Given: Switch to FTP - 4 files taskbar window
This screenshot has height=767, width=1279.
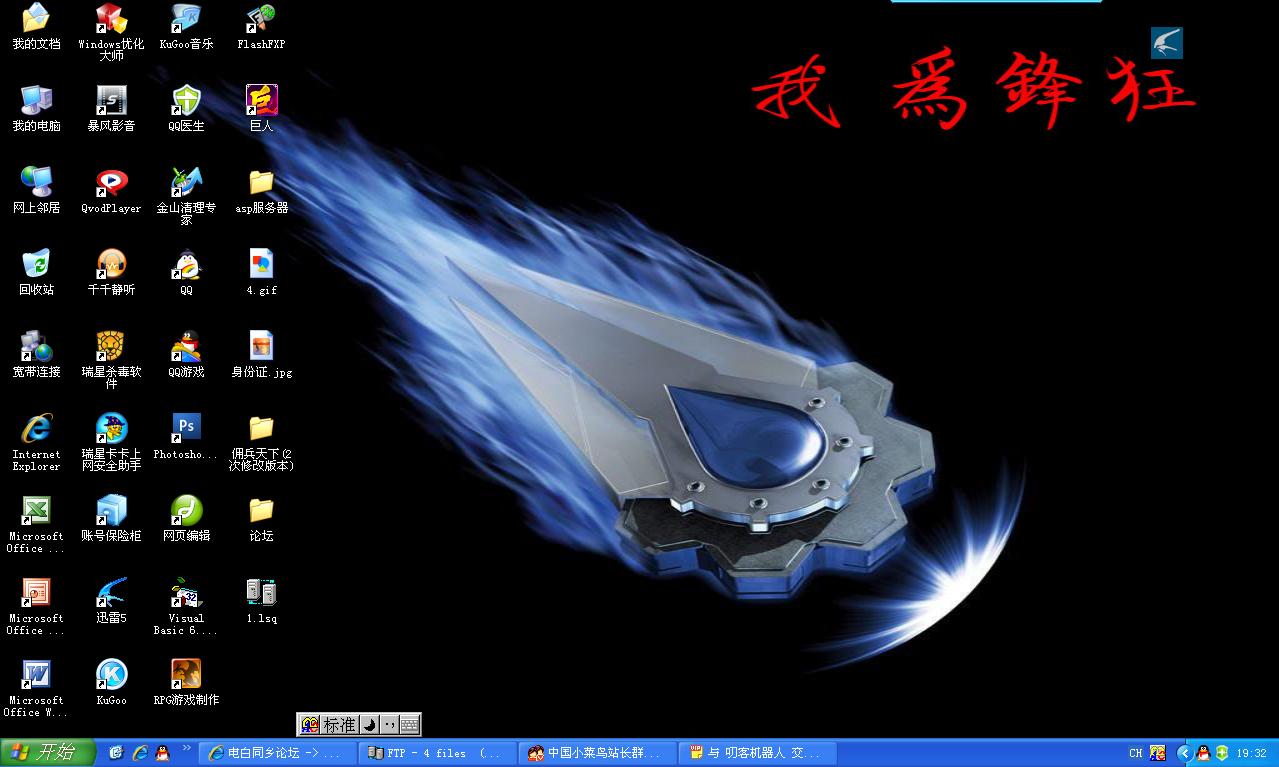Looking at the screenshot, I should pyautogui.click(x=438, y=753).
